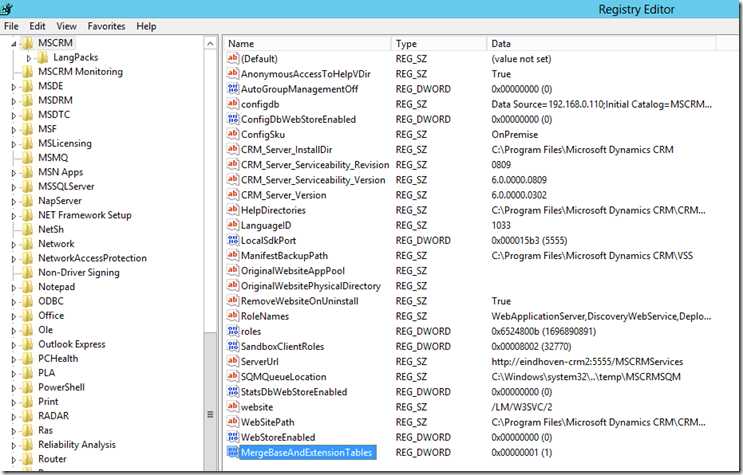Select the PCHealth registry key

pyautogui.click(x=58, y=358)
